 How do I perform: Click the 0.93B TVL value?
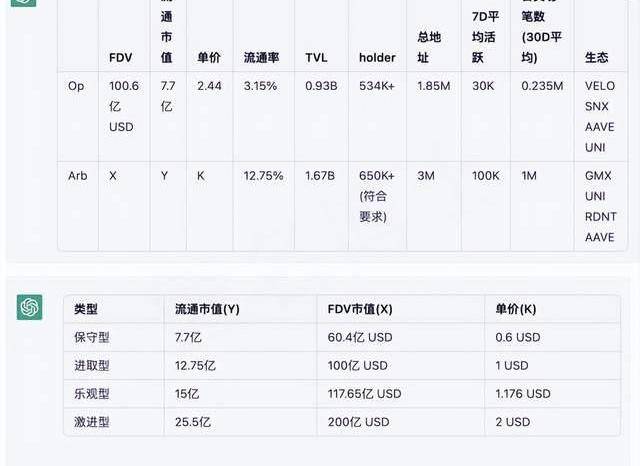click(x=320, y=86)
